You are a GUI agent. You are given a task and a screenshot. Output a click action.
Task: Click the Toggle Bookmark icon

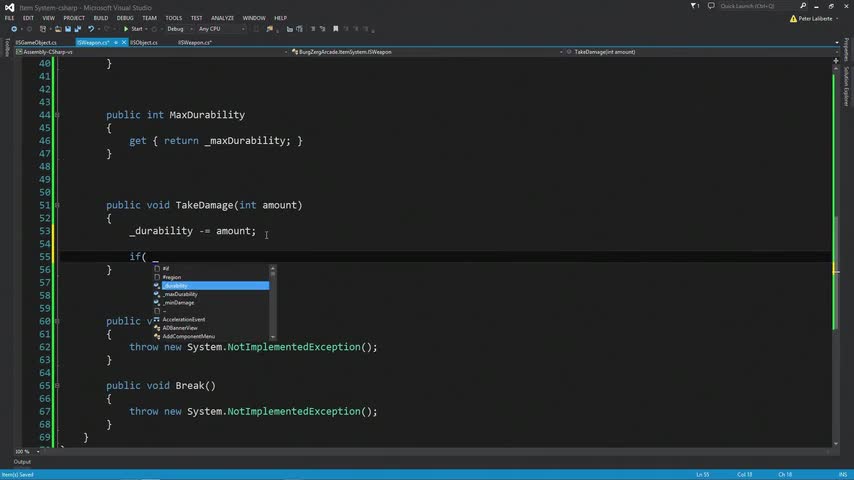(336, 29)
